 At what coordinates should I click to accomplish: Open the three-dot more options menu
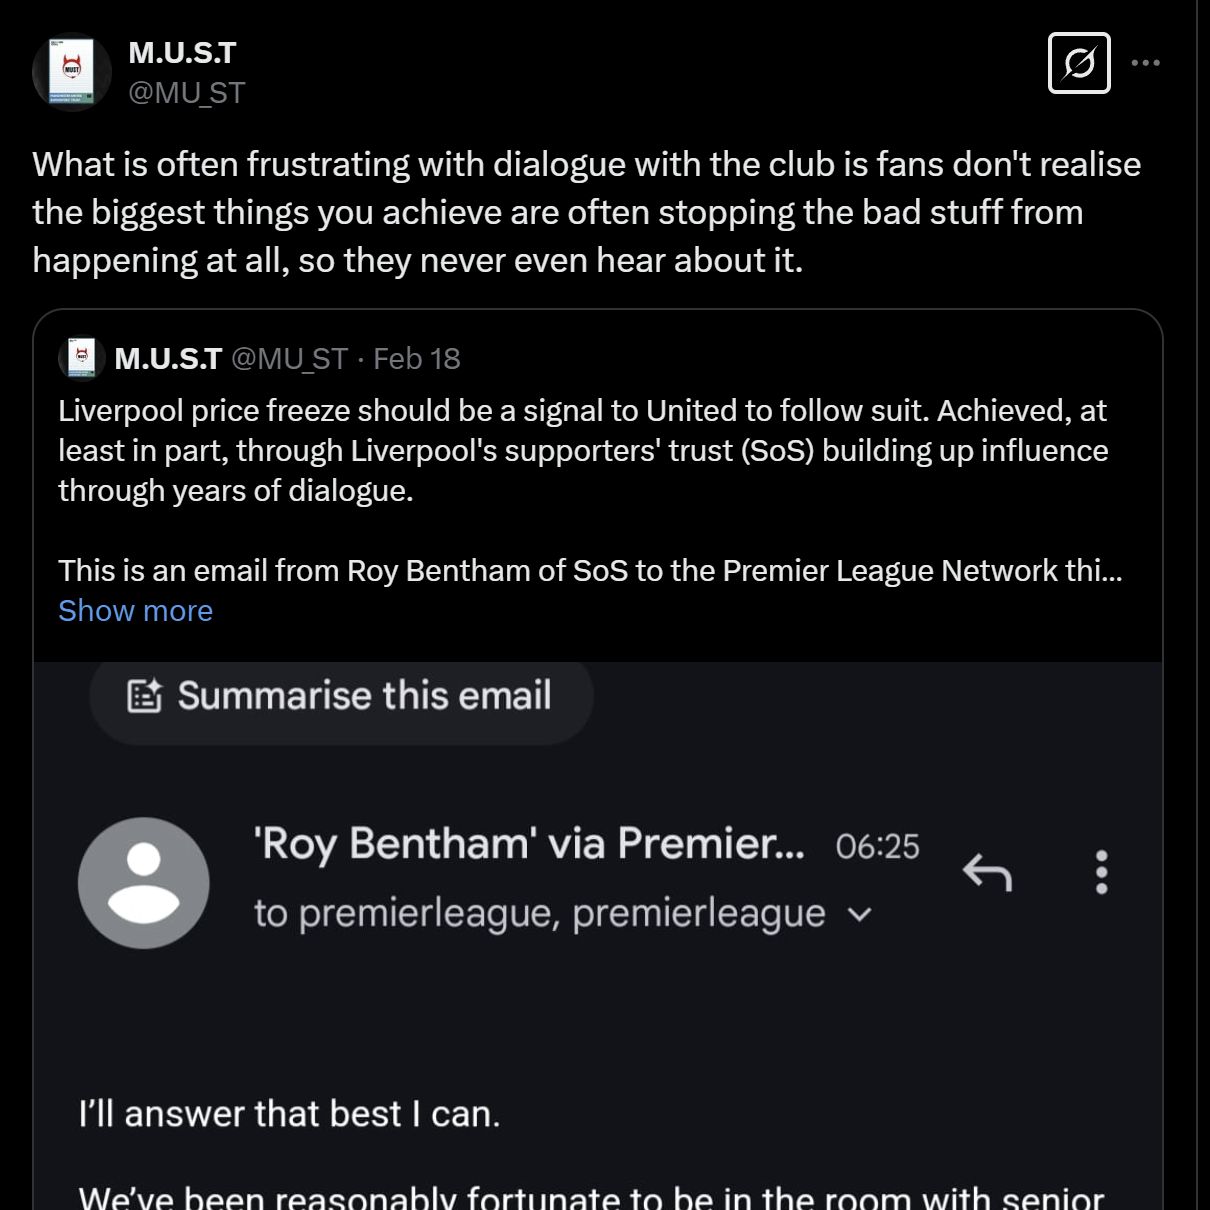(x=1146, y=63)
